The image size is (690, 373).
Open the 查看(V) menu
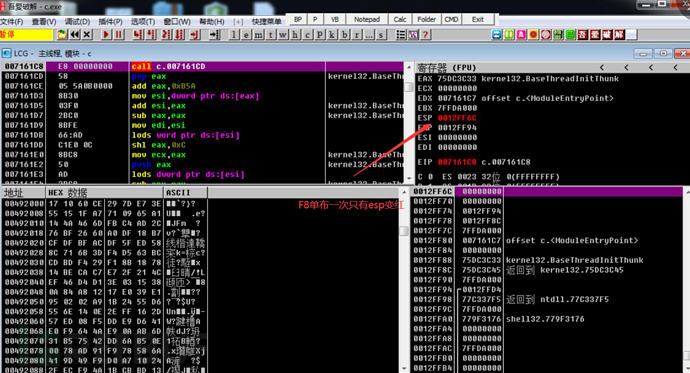tap(44, 21)
